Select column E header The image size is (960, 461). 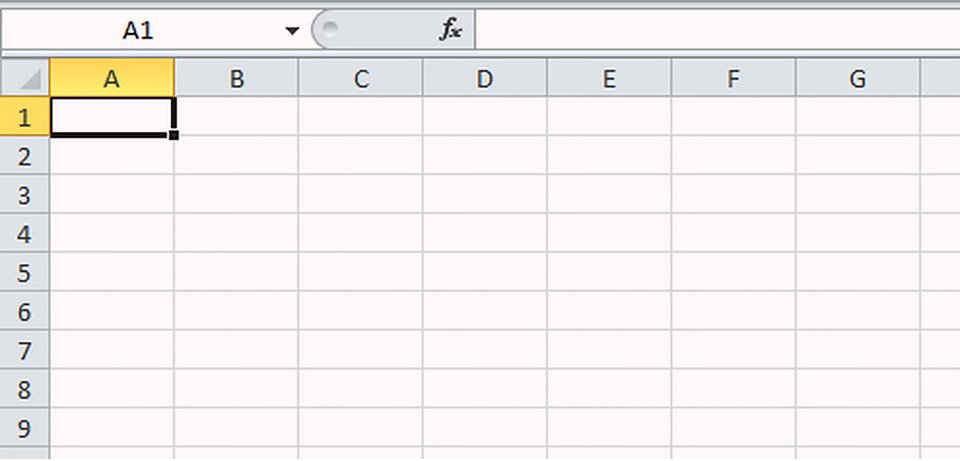tap(609, 78)
